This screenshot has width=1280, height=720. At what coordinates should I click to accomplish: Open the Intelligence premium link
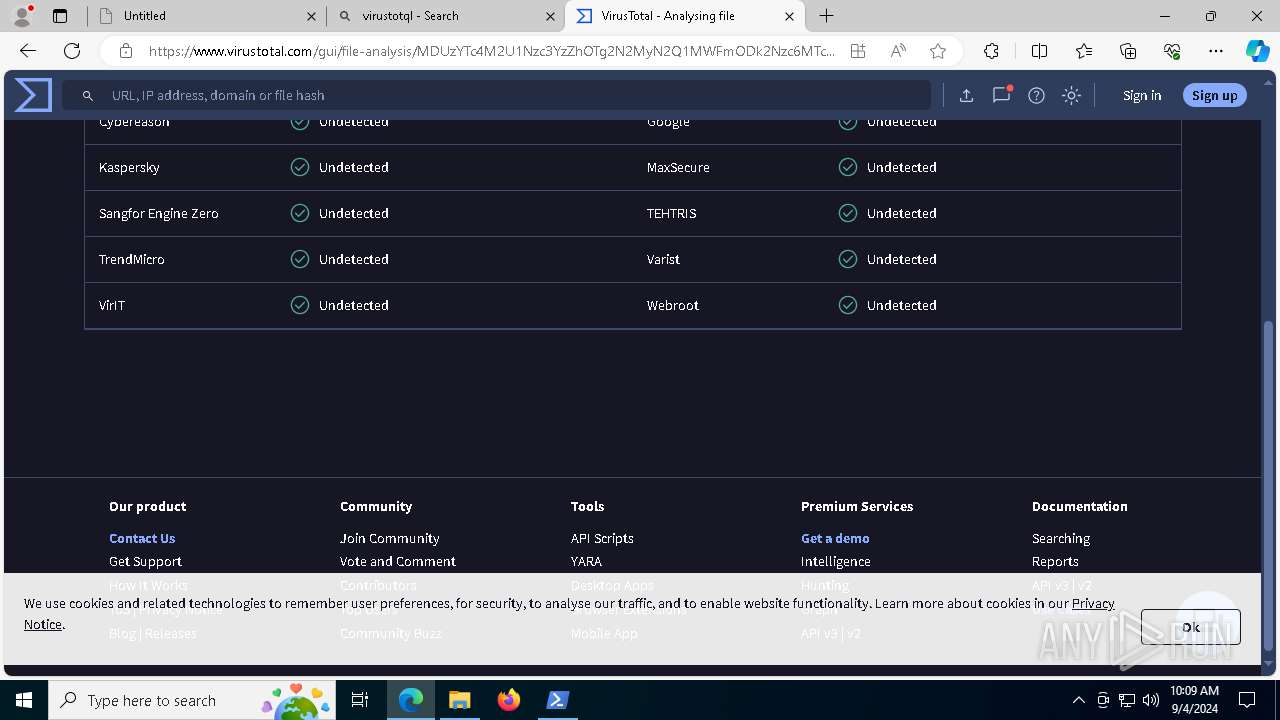[835, 561]
